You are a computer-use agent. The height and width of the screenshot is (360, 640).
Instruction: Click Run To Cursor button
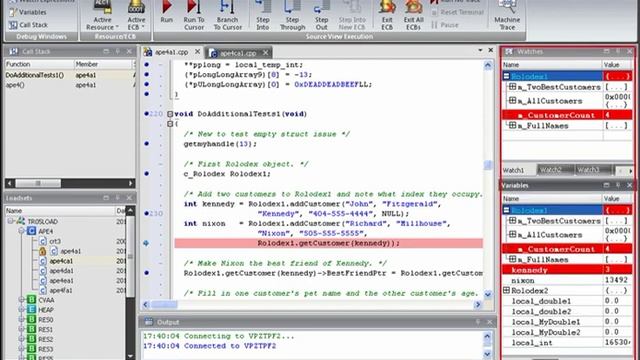[193, 16]
